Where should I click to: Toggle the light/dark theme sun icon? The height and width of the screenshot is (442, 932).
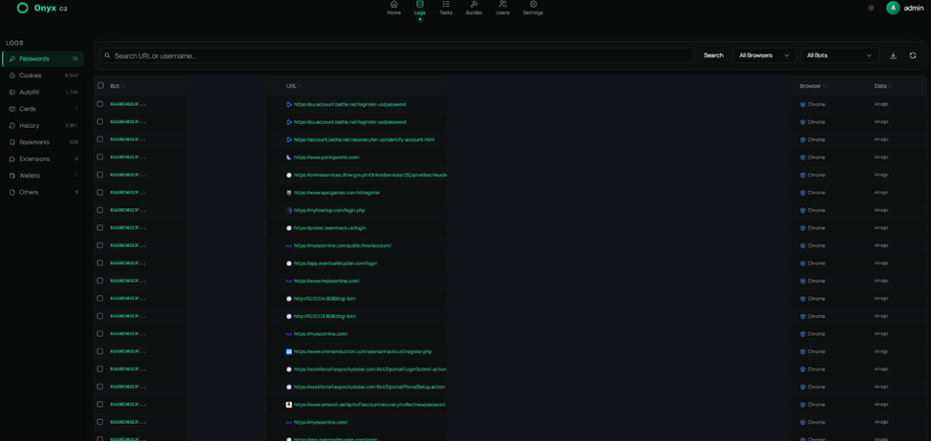[871, 8]
